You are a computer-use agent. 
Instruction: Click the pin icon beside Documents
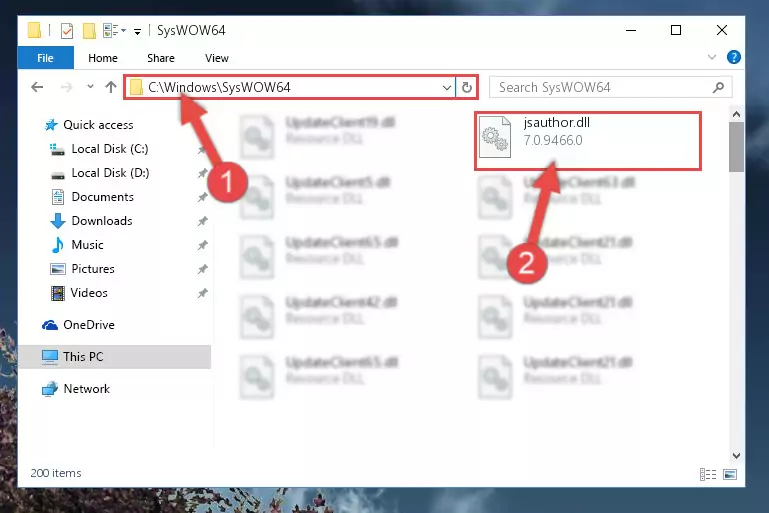pos(202,197)
